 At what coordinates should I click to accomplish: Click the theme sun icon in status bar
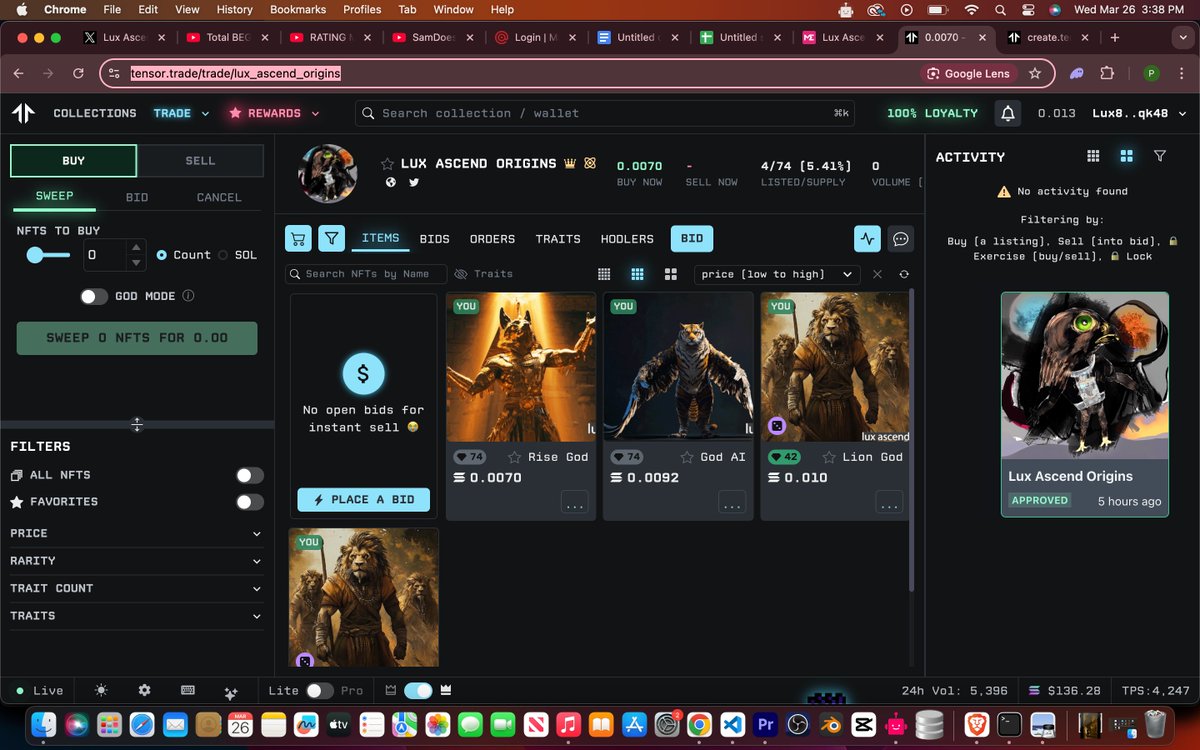point(101,690)
